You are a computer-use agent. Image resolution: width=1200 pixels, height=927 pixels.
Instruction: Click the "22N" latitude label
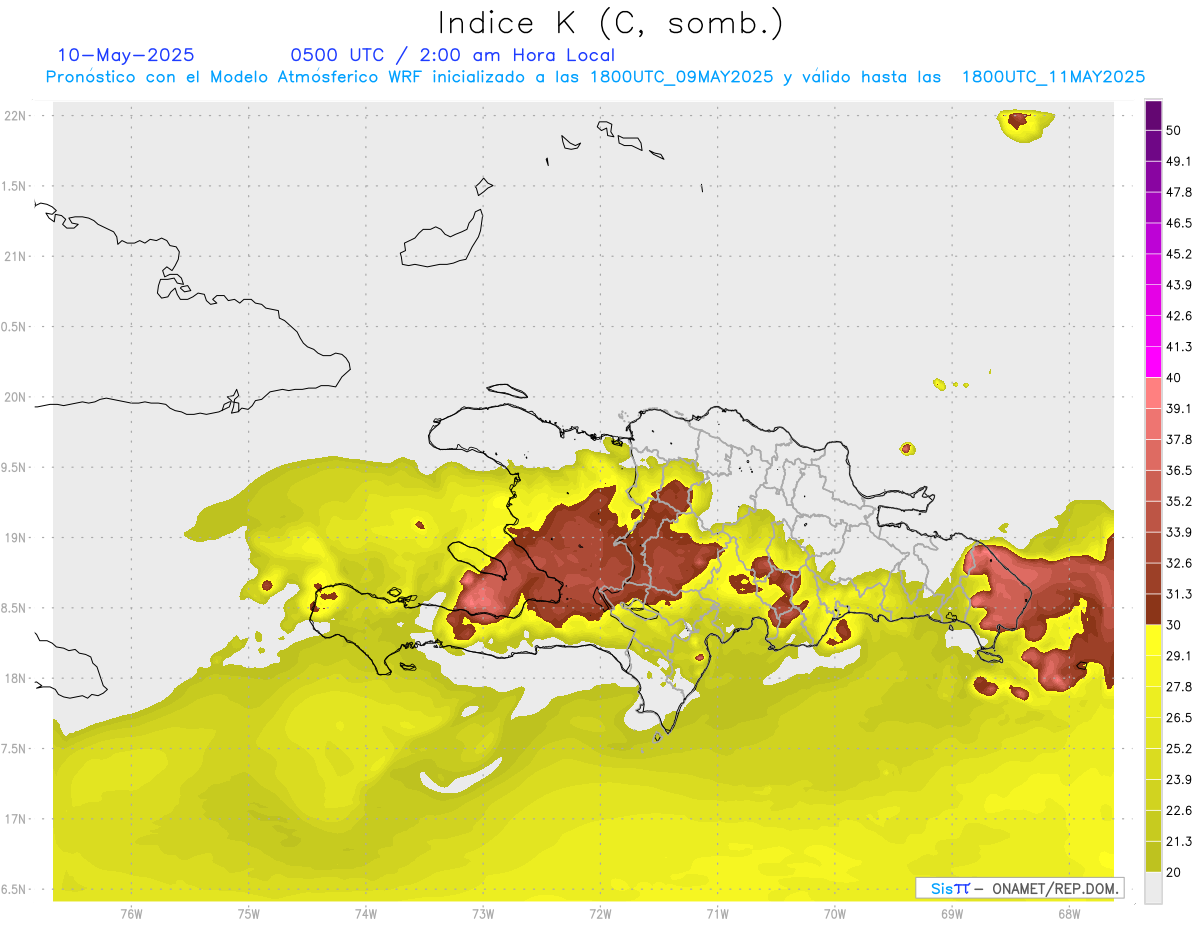click(15, 115)
